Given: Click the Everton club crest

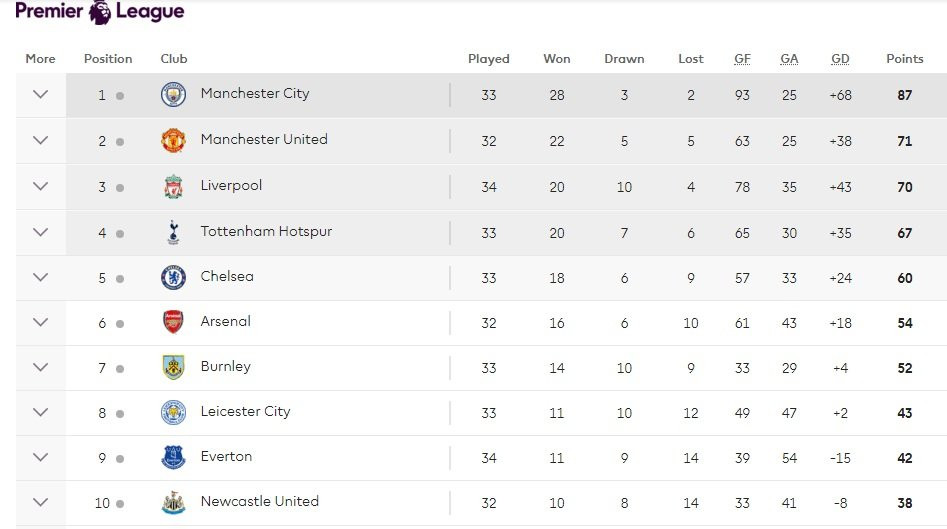Looking at the screenshot, I should tap(174, 457).
